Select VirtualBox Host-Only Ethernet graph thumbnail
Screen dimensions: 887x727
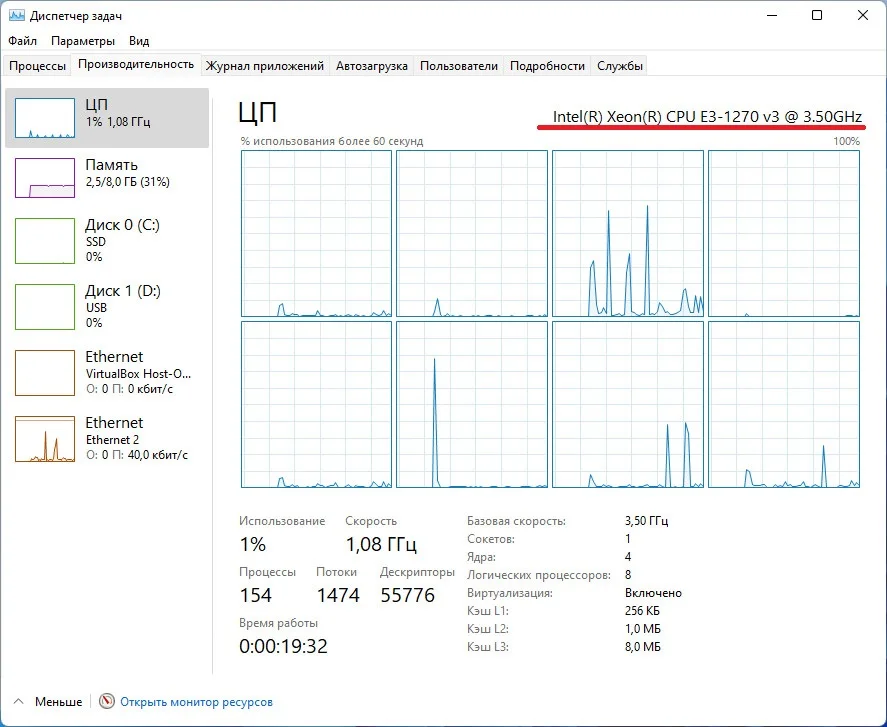click(x=45, y=373)
